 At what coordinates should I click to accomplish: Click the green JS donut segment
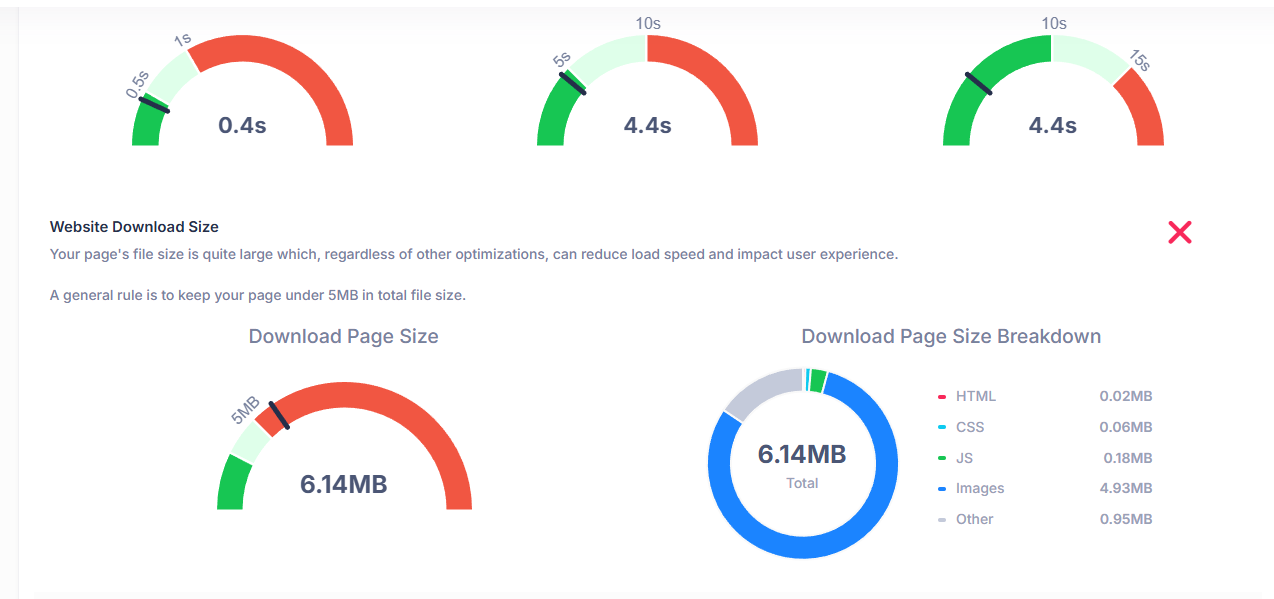(x=818, y=380)
